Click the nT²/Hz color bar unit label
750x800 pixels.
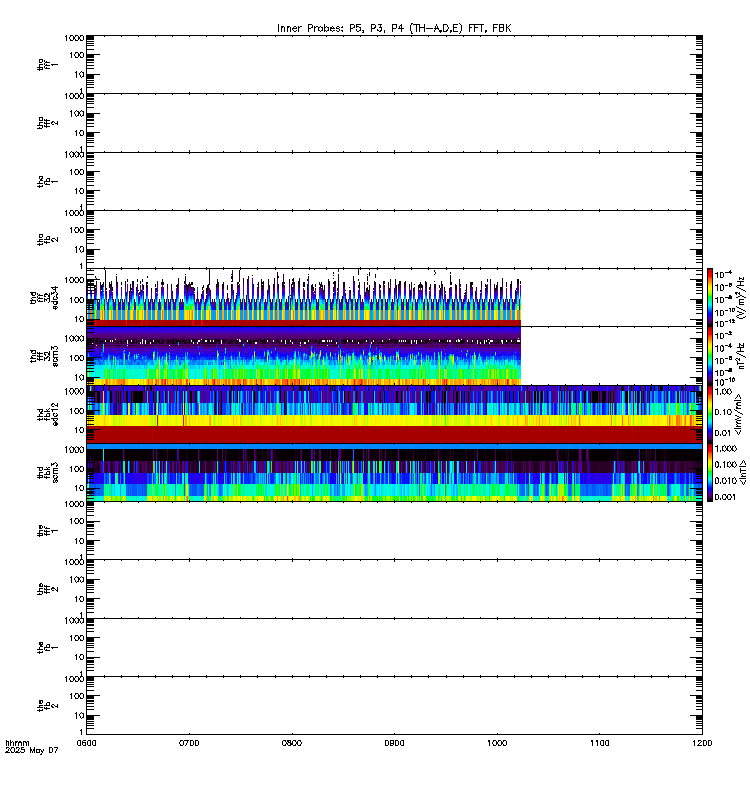[x=740, y=356]
